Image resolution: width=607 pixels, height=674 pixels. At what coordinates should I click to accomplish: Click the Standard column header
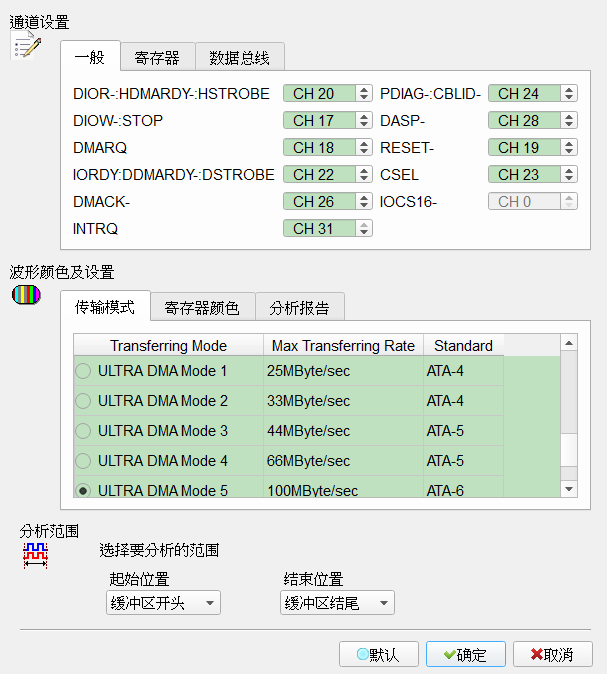click(x=463, y=345)
